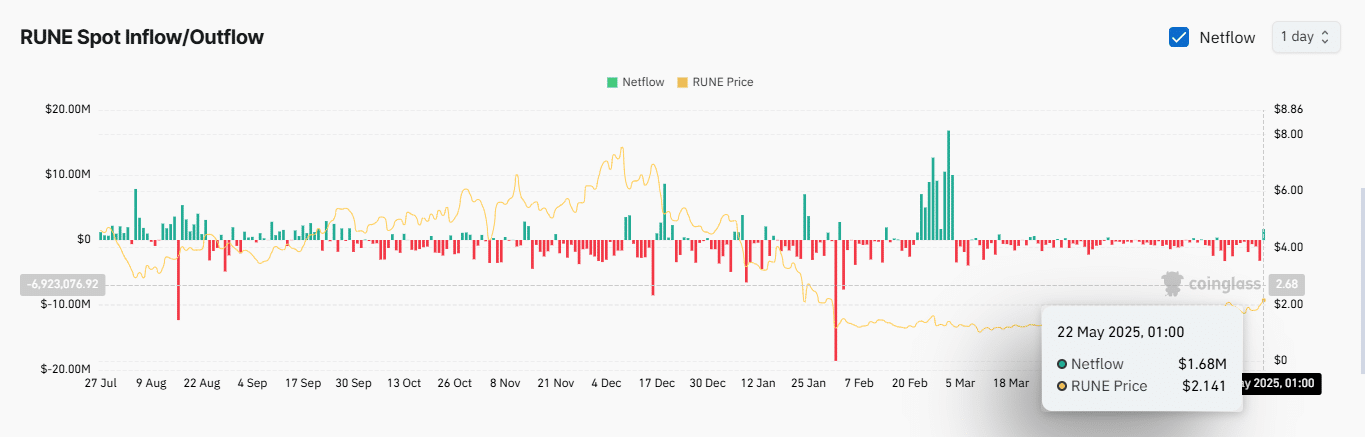Select the deepest red bar in early February
This screenshot has height=437, width=1365.
835,300
